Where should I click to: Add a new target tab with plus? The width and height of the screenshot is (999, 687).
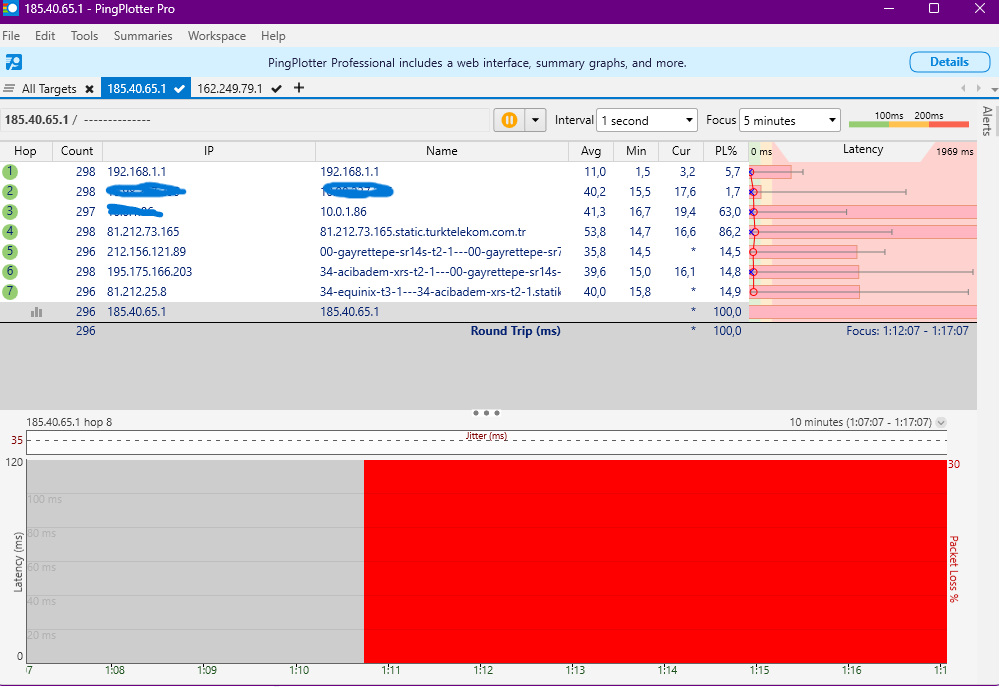tap(299, 88)
